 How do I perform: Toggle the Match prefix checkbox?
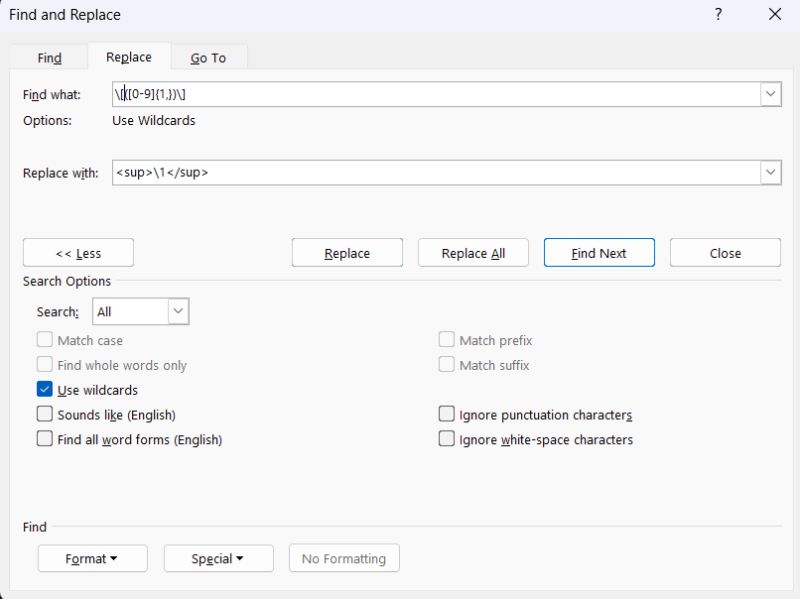(446, 340)
